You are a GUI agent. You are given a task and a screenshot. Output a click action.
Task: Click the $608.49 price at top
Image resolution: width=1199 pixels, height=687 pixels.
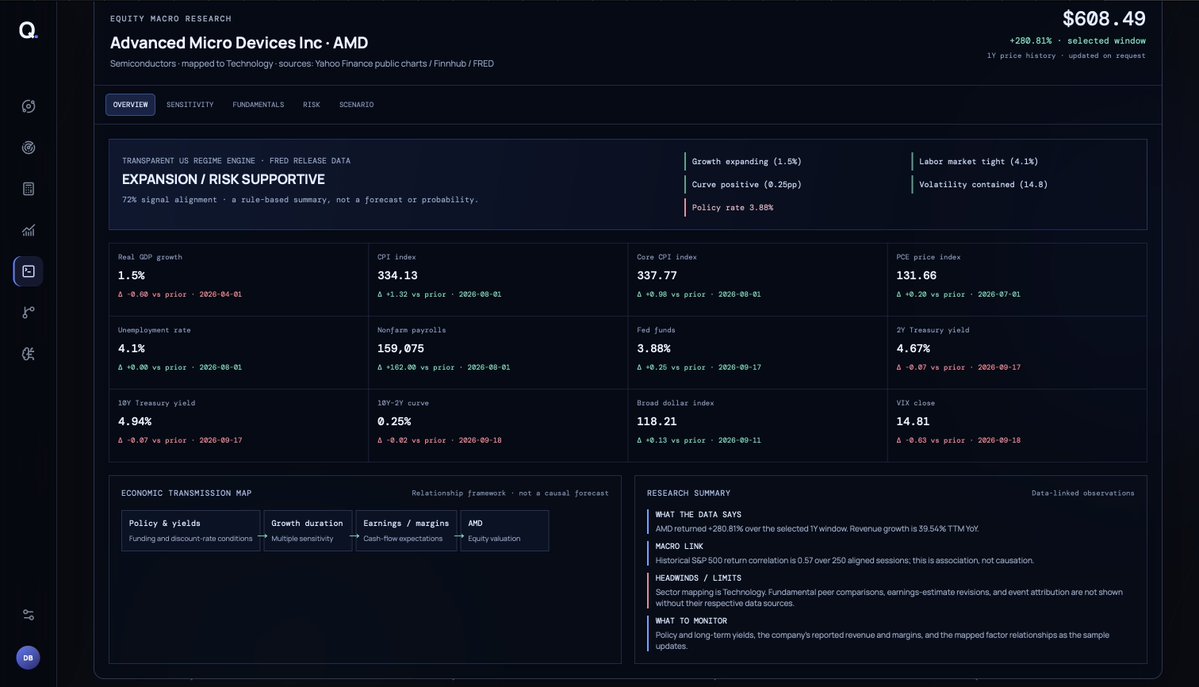coord(1103,19)
